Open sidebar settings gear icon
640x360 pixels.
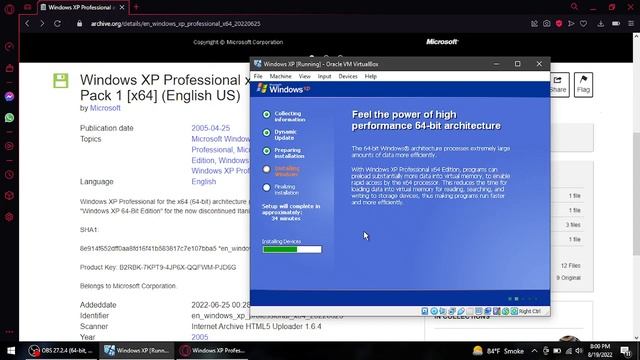9,217
